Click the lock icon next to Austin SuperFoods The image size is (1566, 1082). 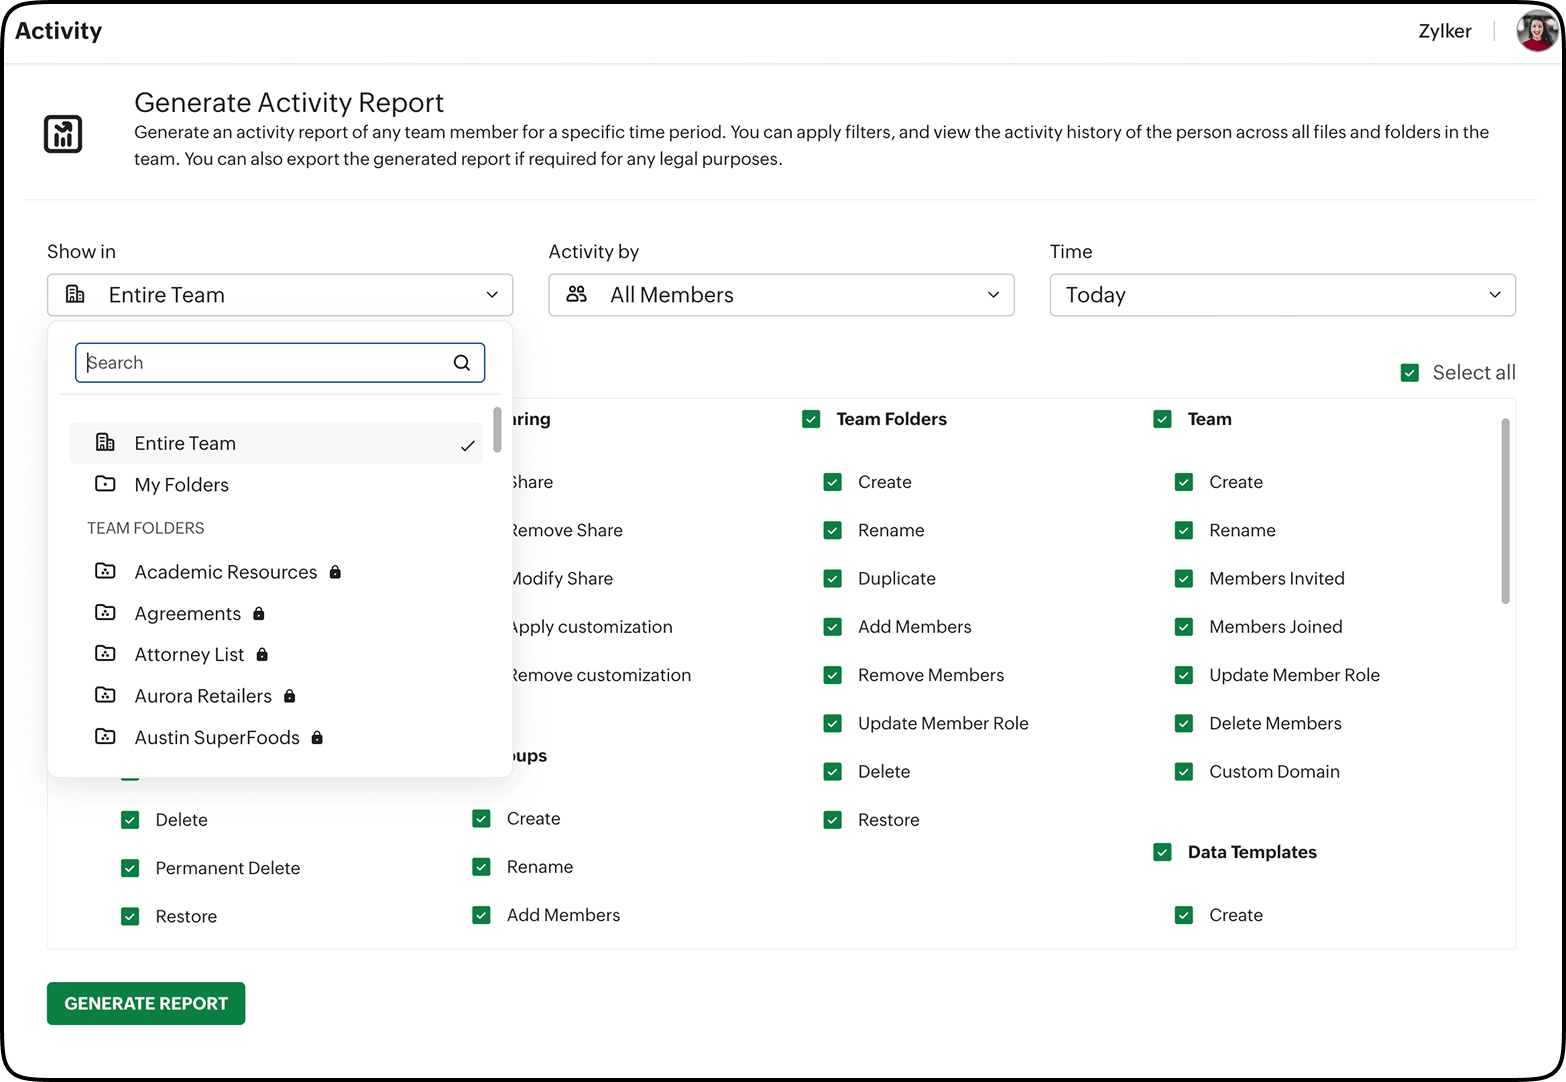pyautogui.click(x=317, y=737)
